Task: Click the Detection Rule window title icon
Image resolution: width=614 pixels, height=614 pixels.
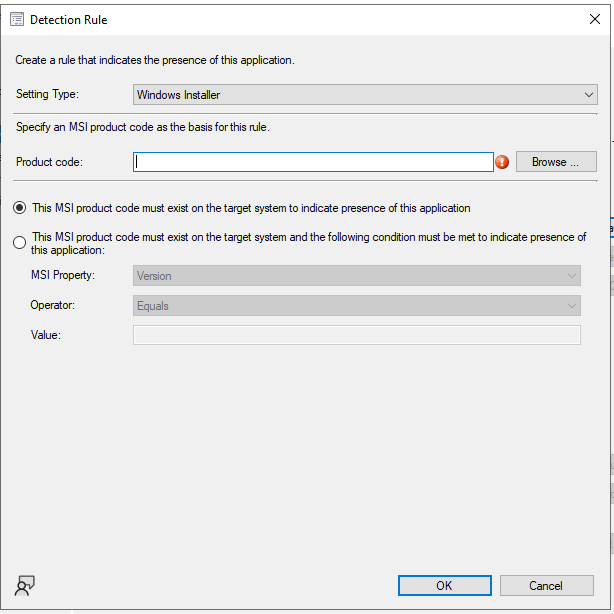Action: tap(17, 19)
